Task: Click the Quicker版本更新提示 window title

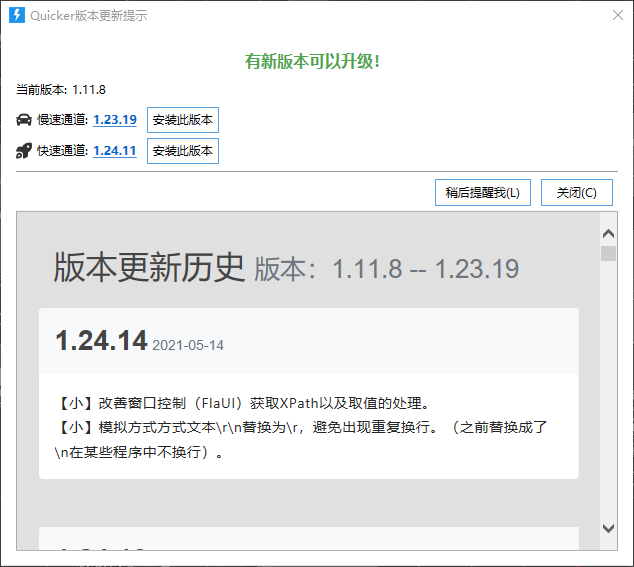Action: (89, 15)
